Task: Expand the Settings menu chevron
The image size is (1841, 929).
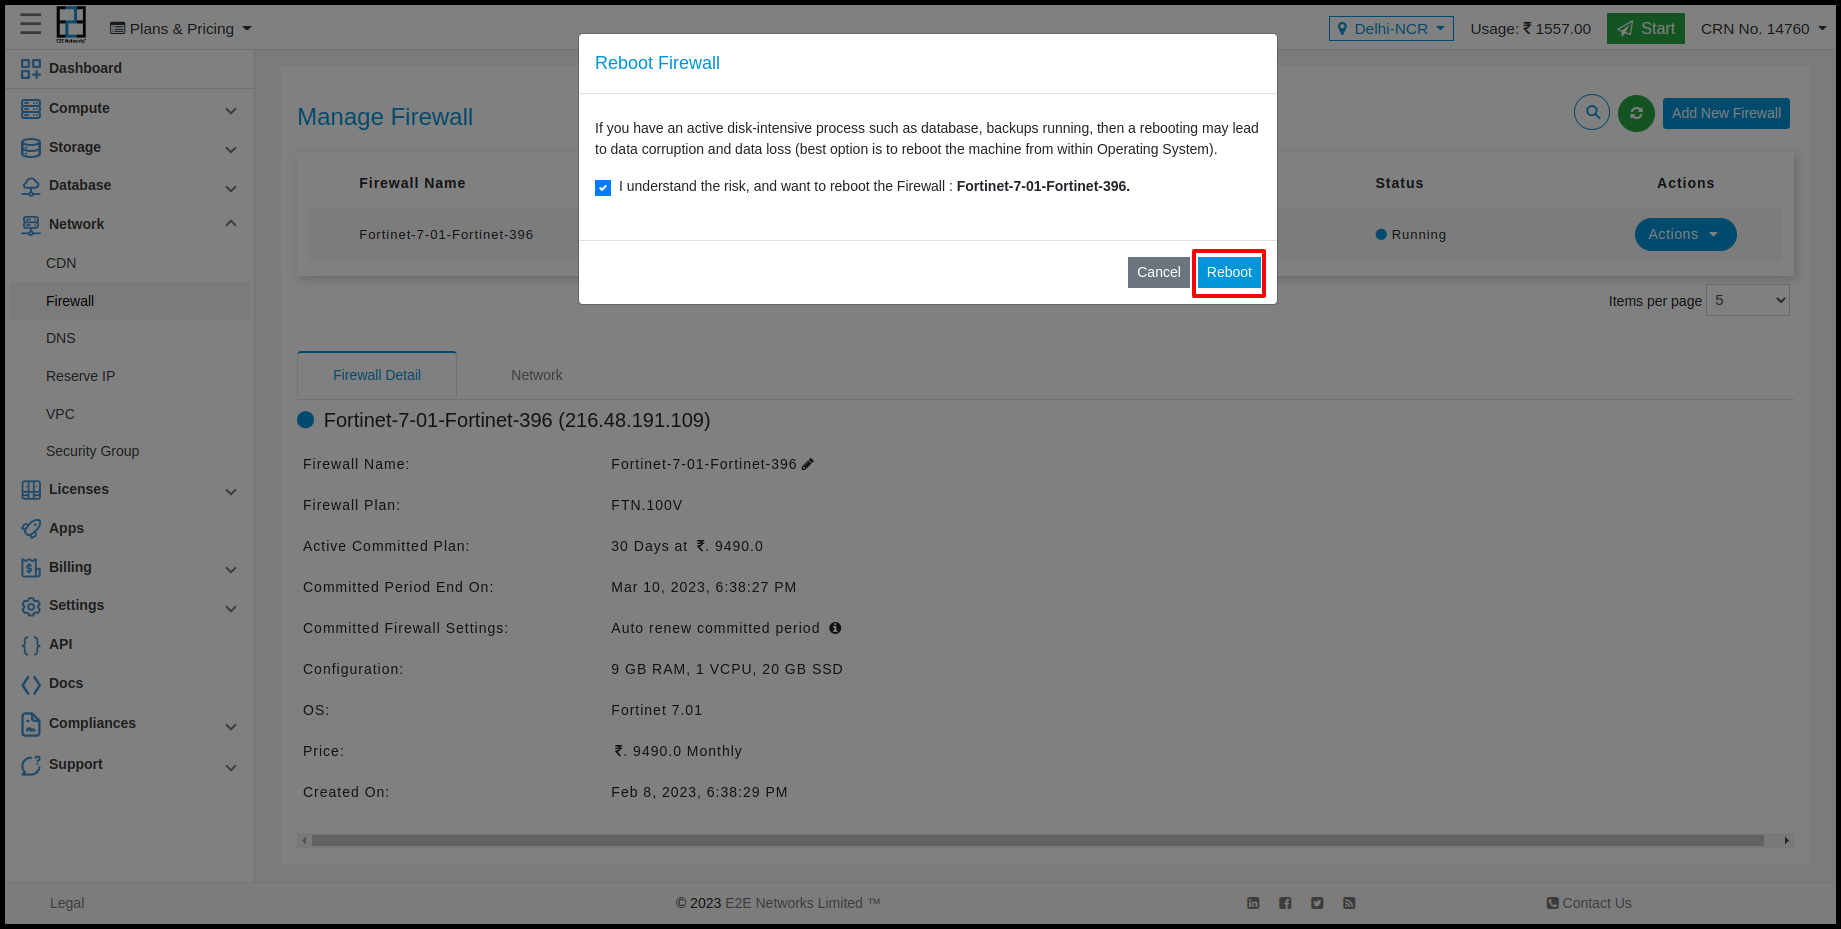Action: point(231,608)
